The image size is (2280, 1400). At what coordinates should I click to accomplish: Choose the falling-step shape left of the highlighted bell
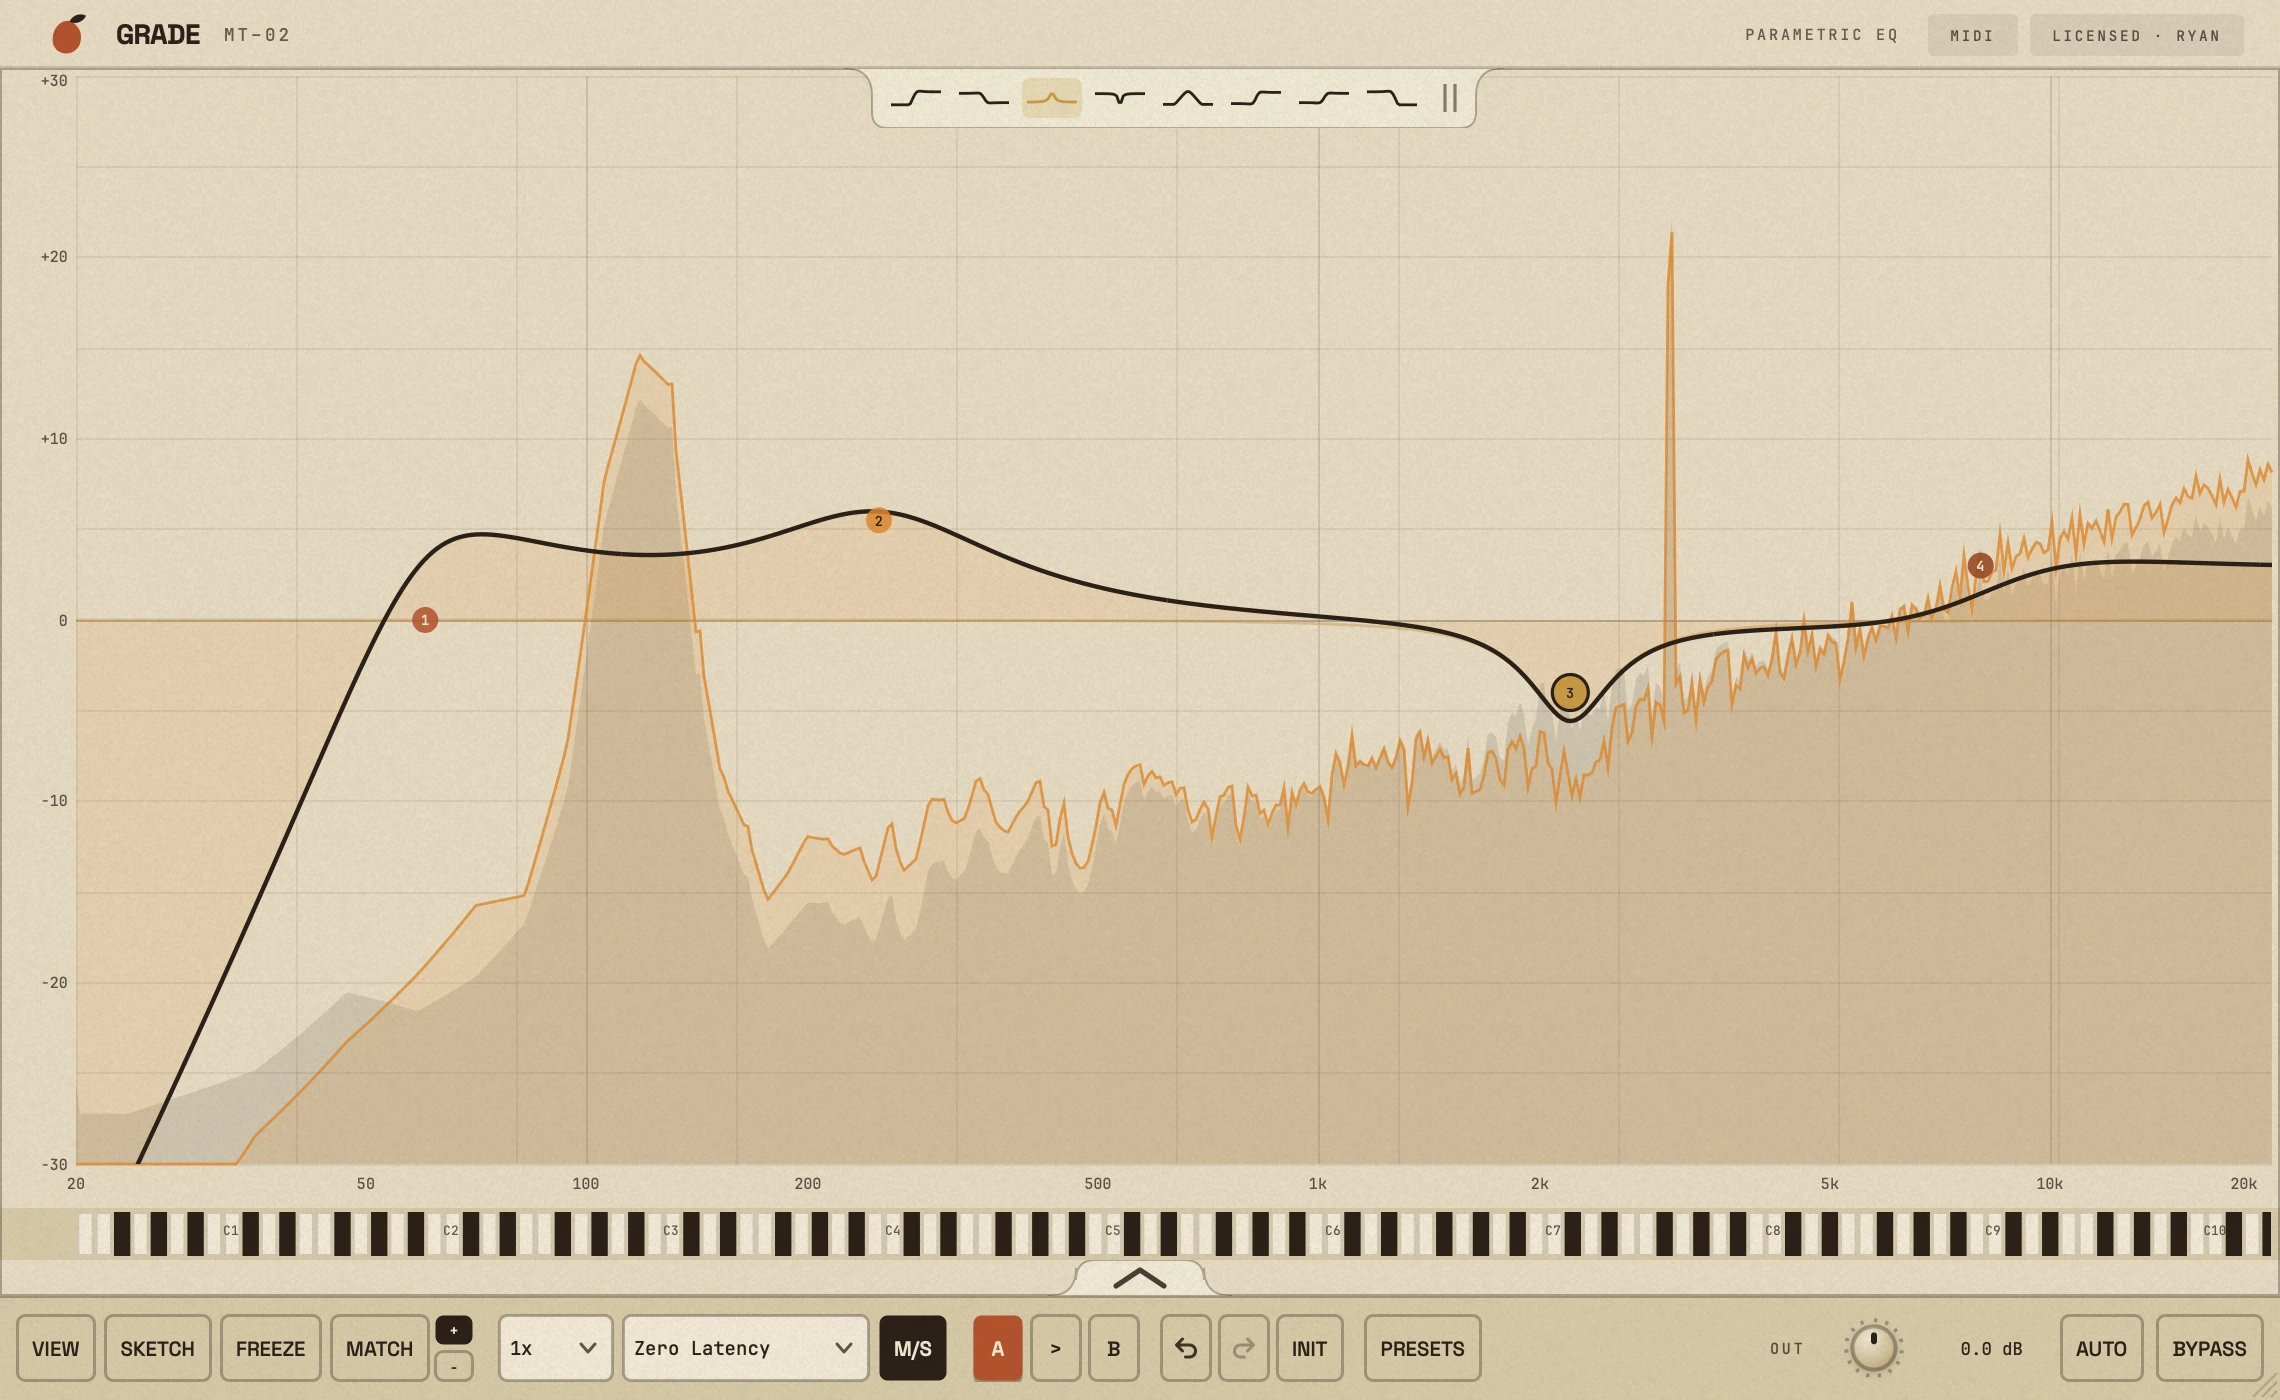(x=984, y=98)
